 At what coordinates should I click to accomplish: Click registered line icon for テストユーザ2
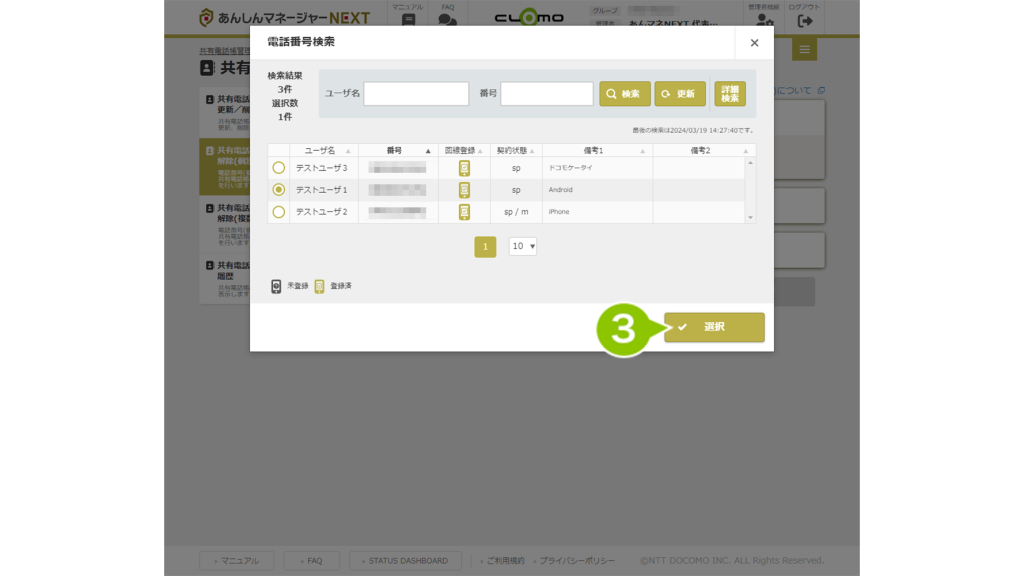click(464, 212)
